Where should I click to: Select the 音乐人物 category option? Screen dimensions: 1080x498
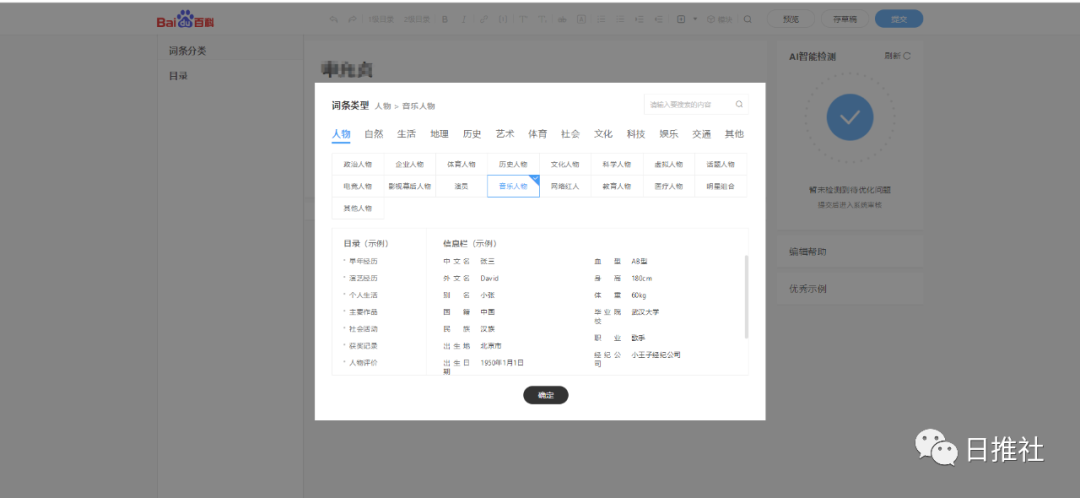pyautogui.click(x=513, y=186)
